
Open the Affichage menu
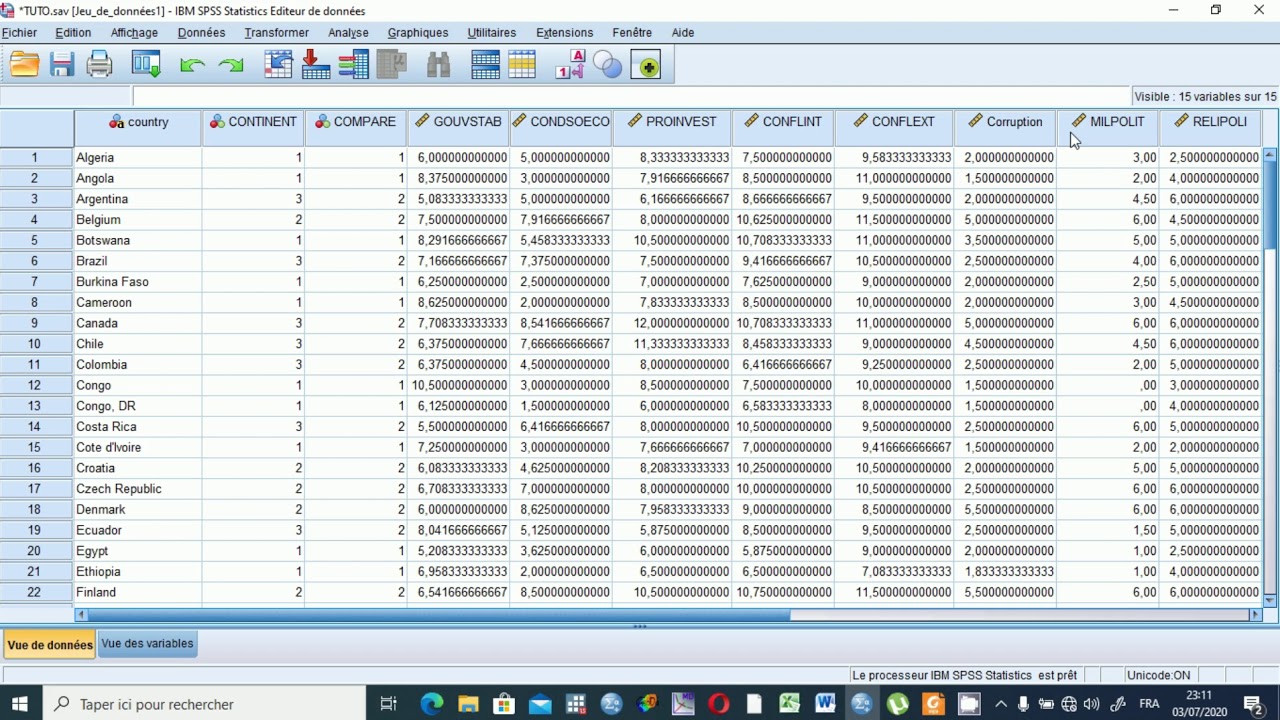point(134,32)
